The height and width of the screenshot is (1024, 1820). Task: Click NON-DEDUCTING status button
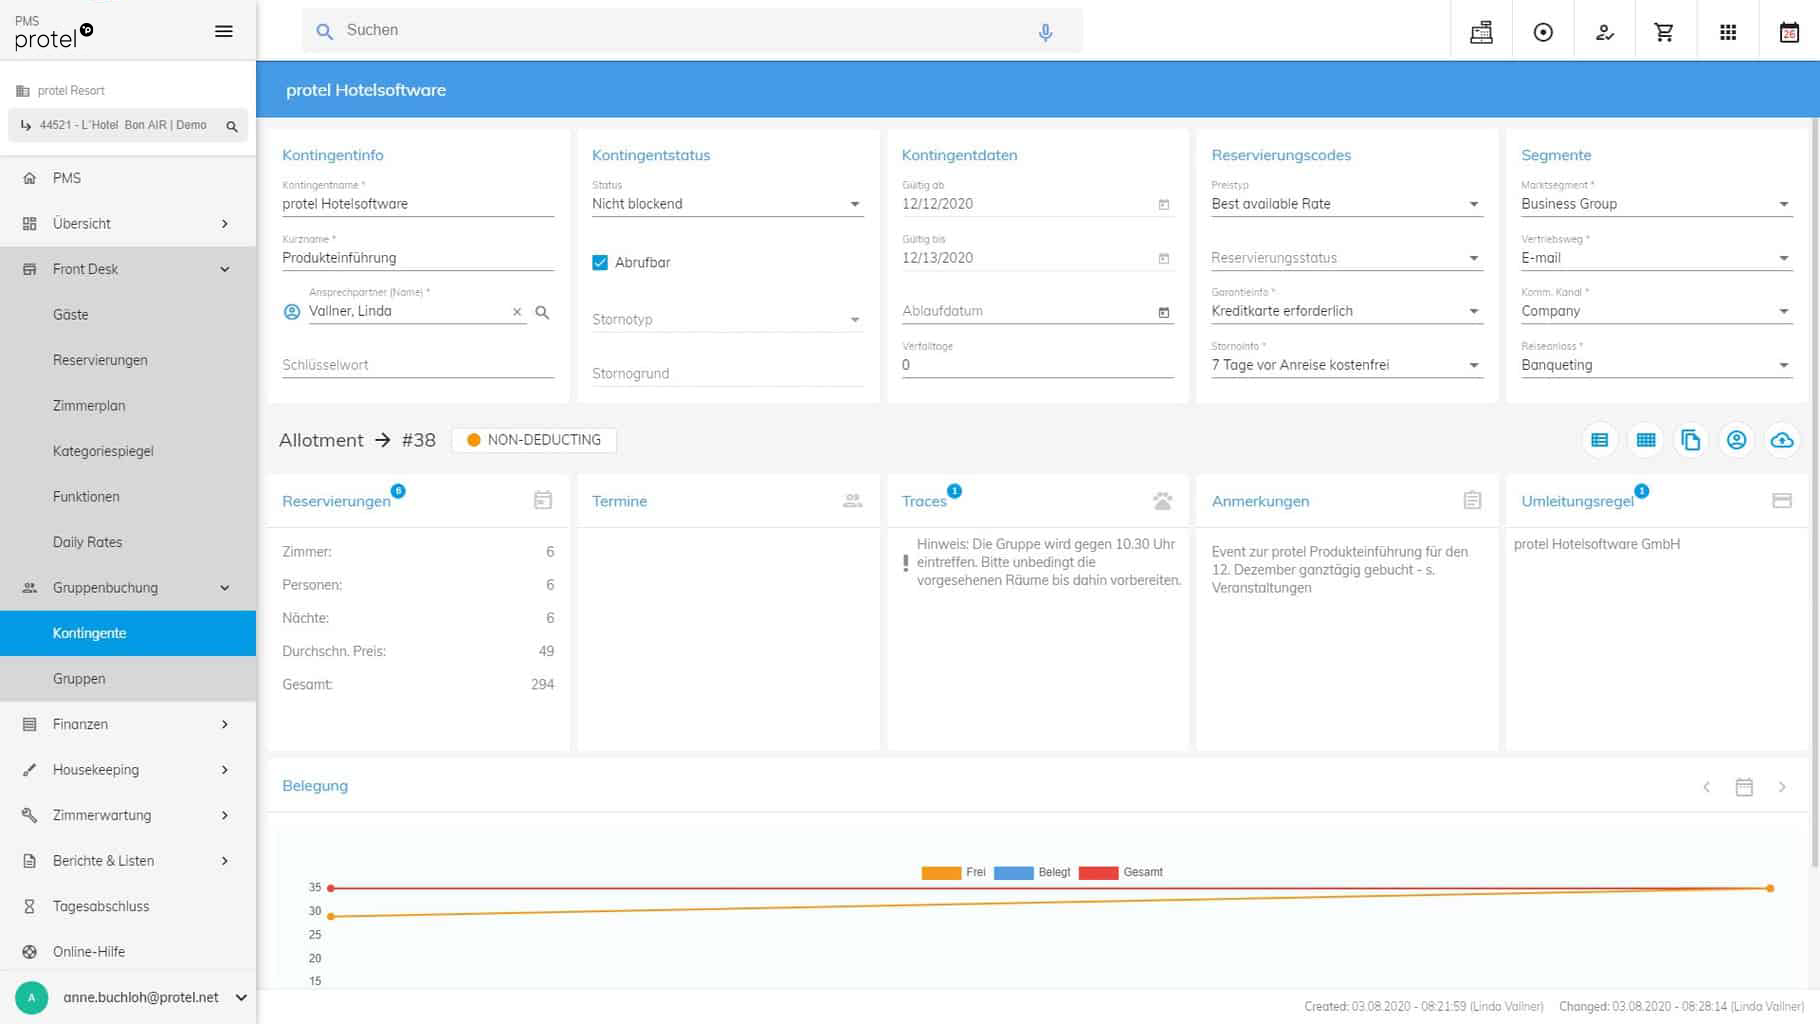tap(534, 440)
